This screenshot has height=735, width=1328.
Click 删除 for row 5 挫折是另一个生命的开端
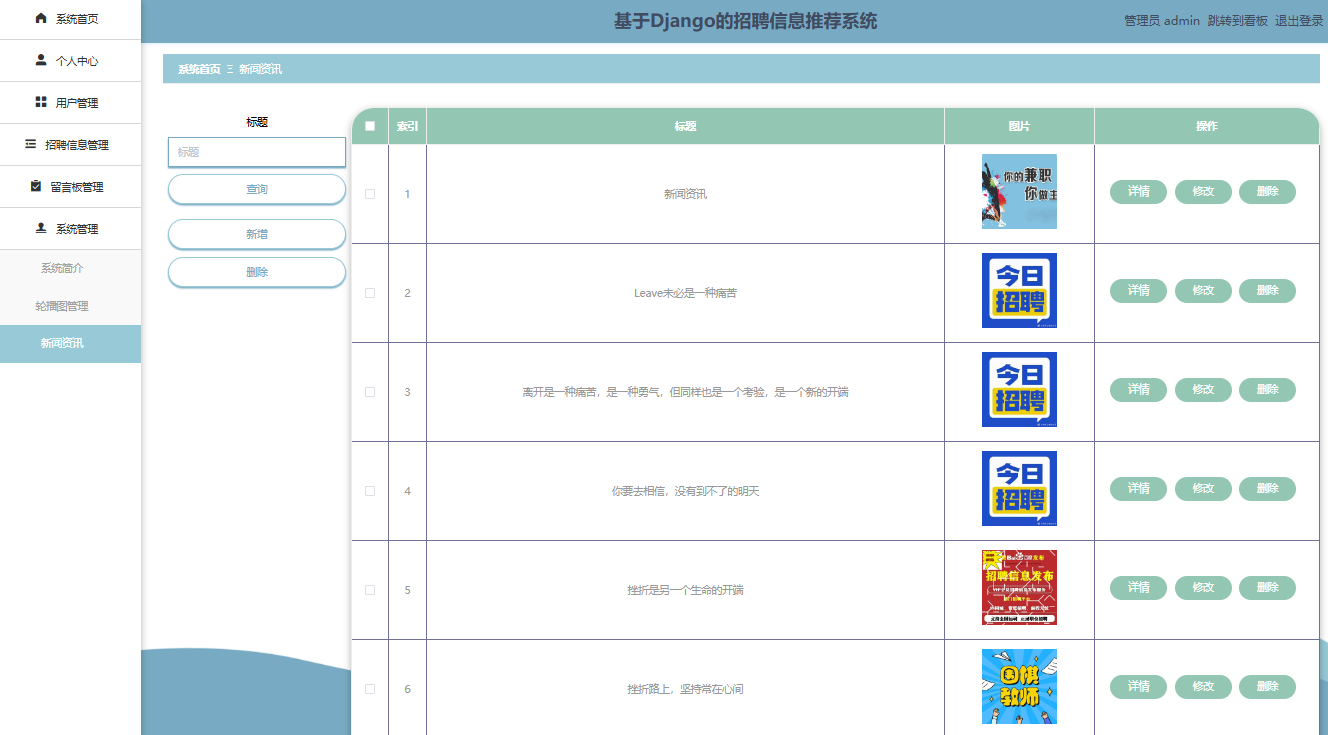(x=1267, y=588)
